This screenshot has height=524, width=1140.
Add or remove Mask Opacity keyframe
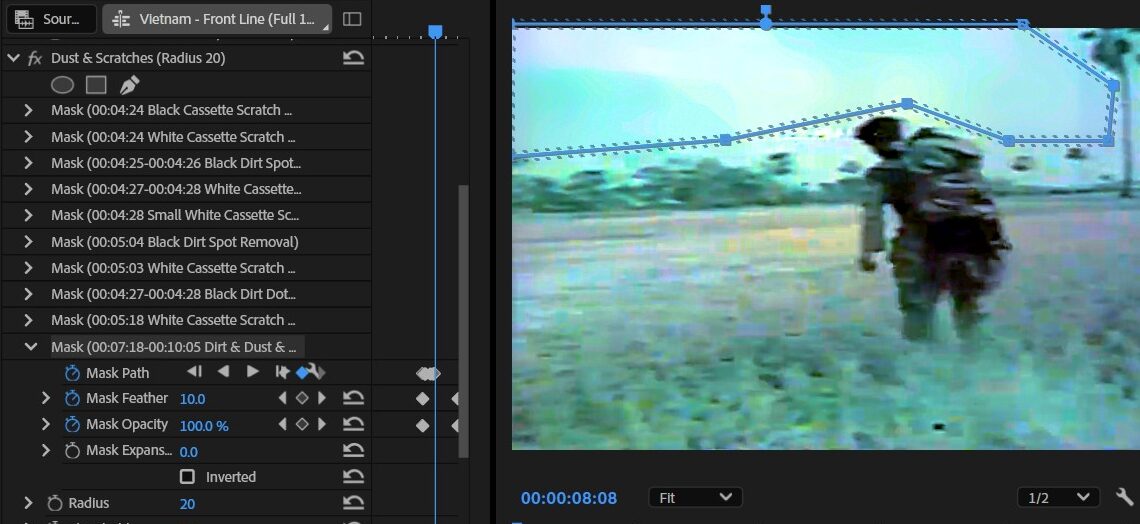[x=302, y=424]
